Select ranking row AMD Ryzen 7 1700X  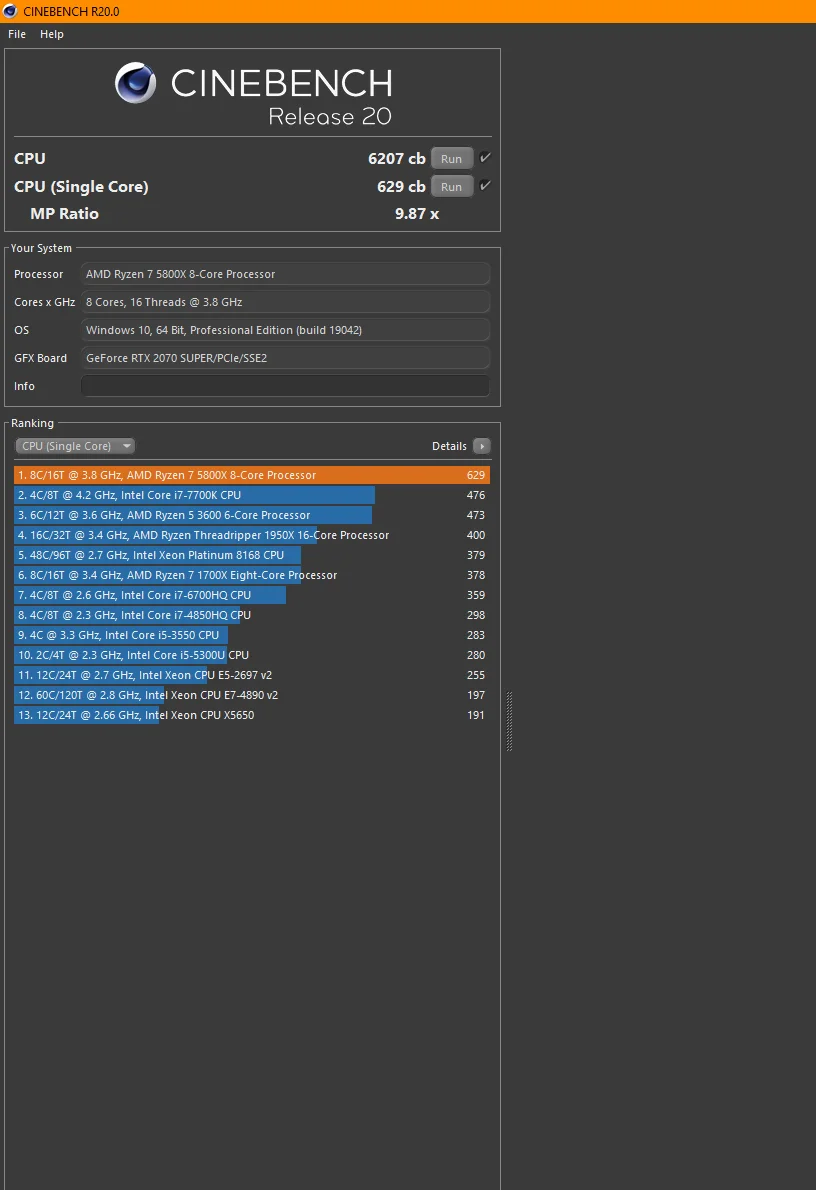[x=252, y=575]
